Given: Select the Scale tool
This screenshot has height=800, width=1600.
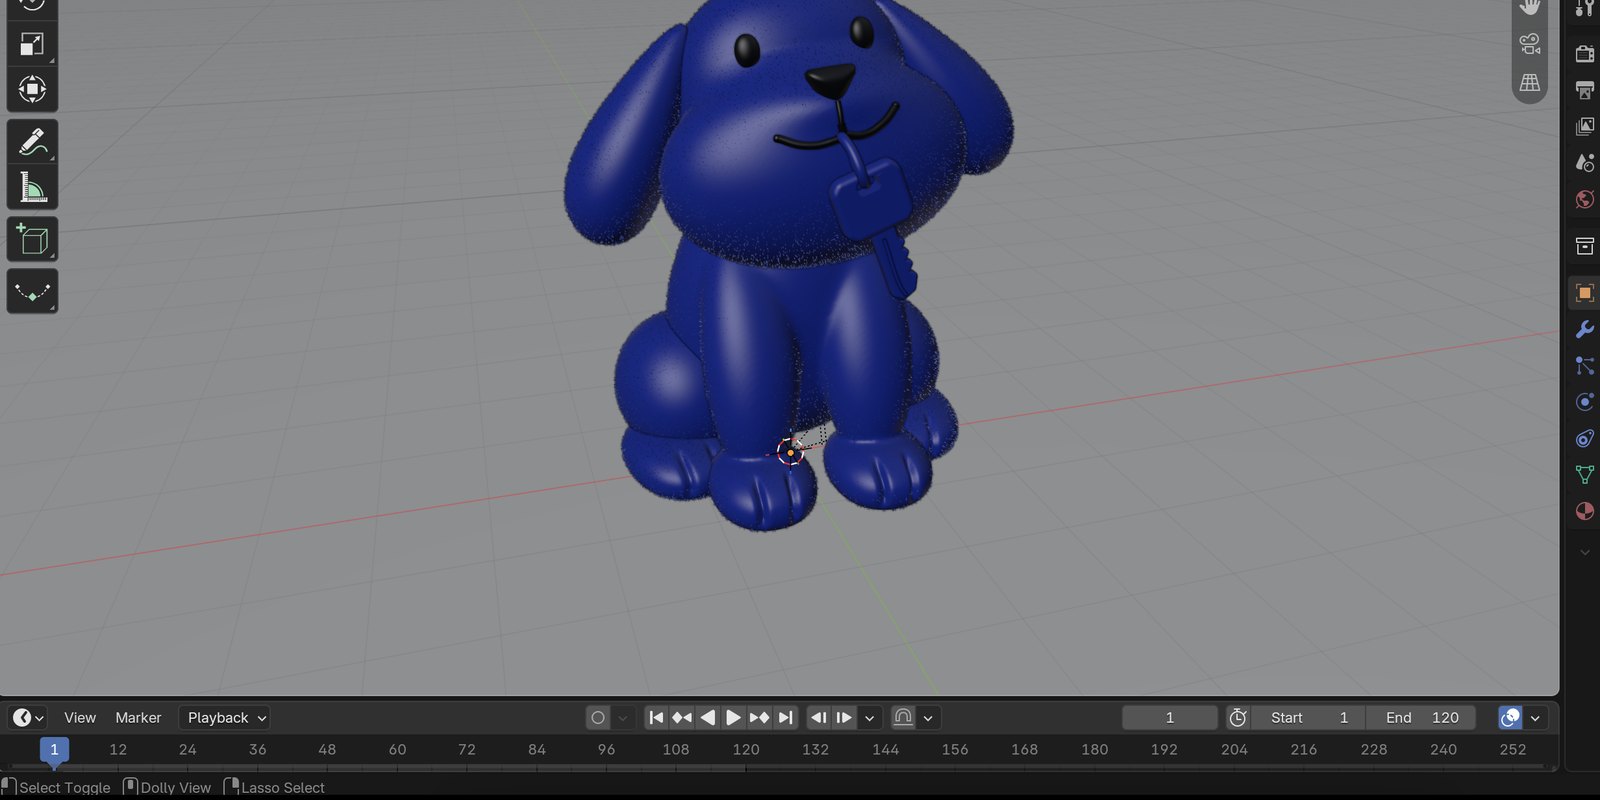Looking at the screenshot, I should pyautogui.click(x=32, y=44).
